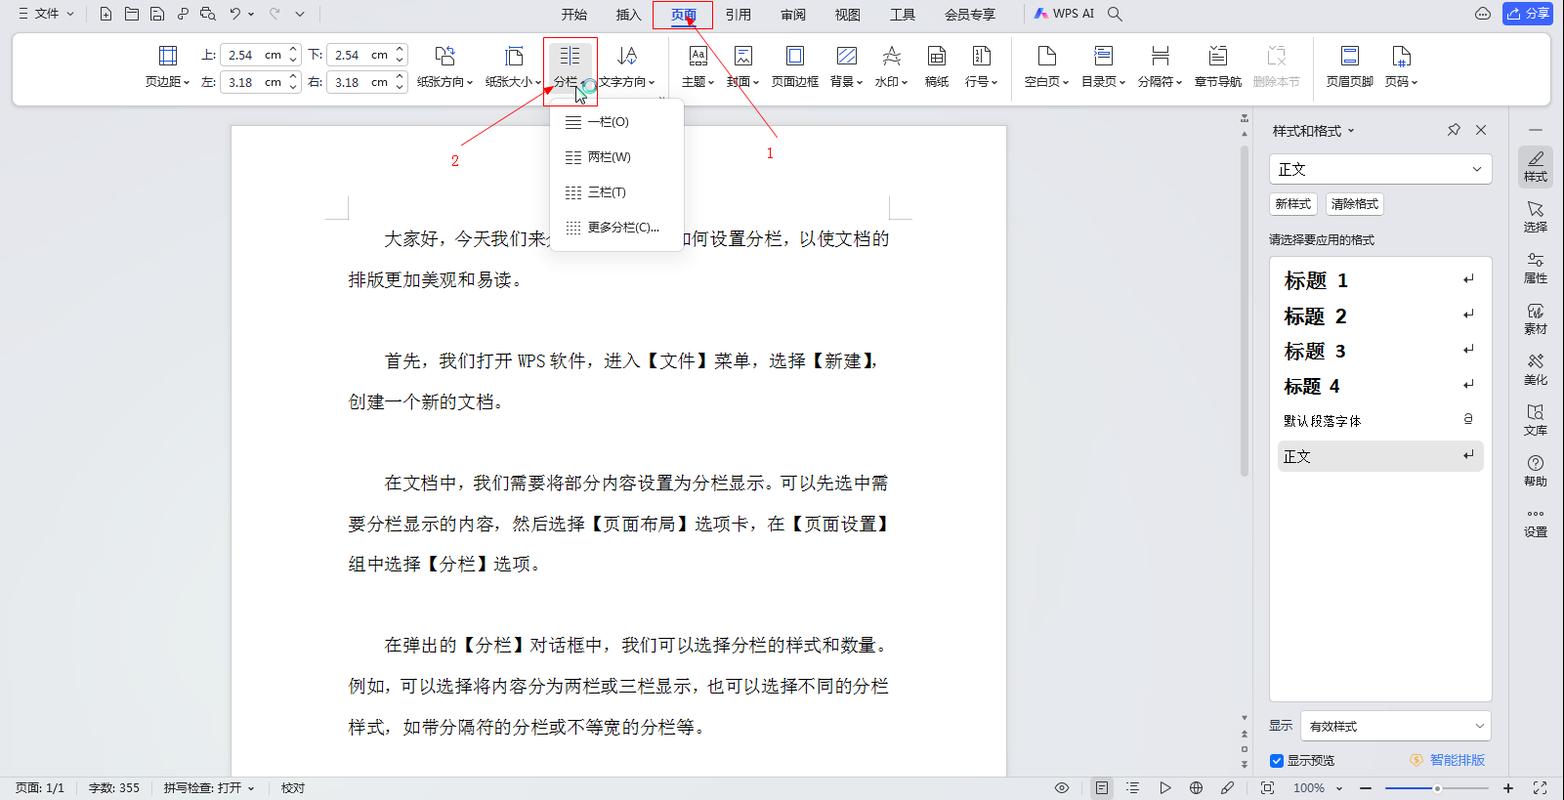Open the 文库 library sidebar tool

pos(1536,420)
